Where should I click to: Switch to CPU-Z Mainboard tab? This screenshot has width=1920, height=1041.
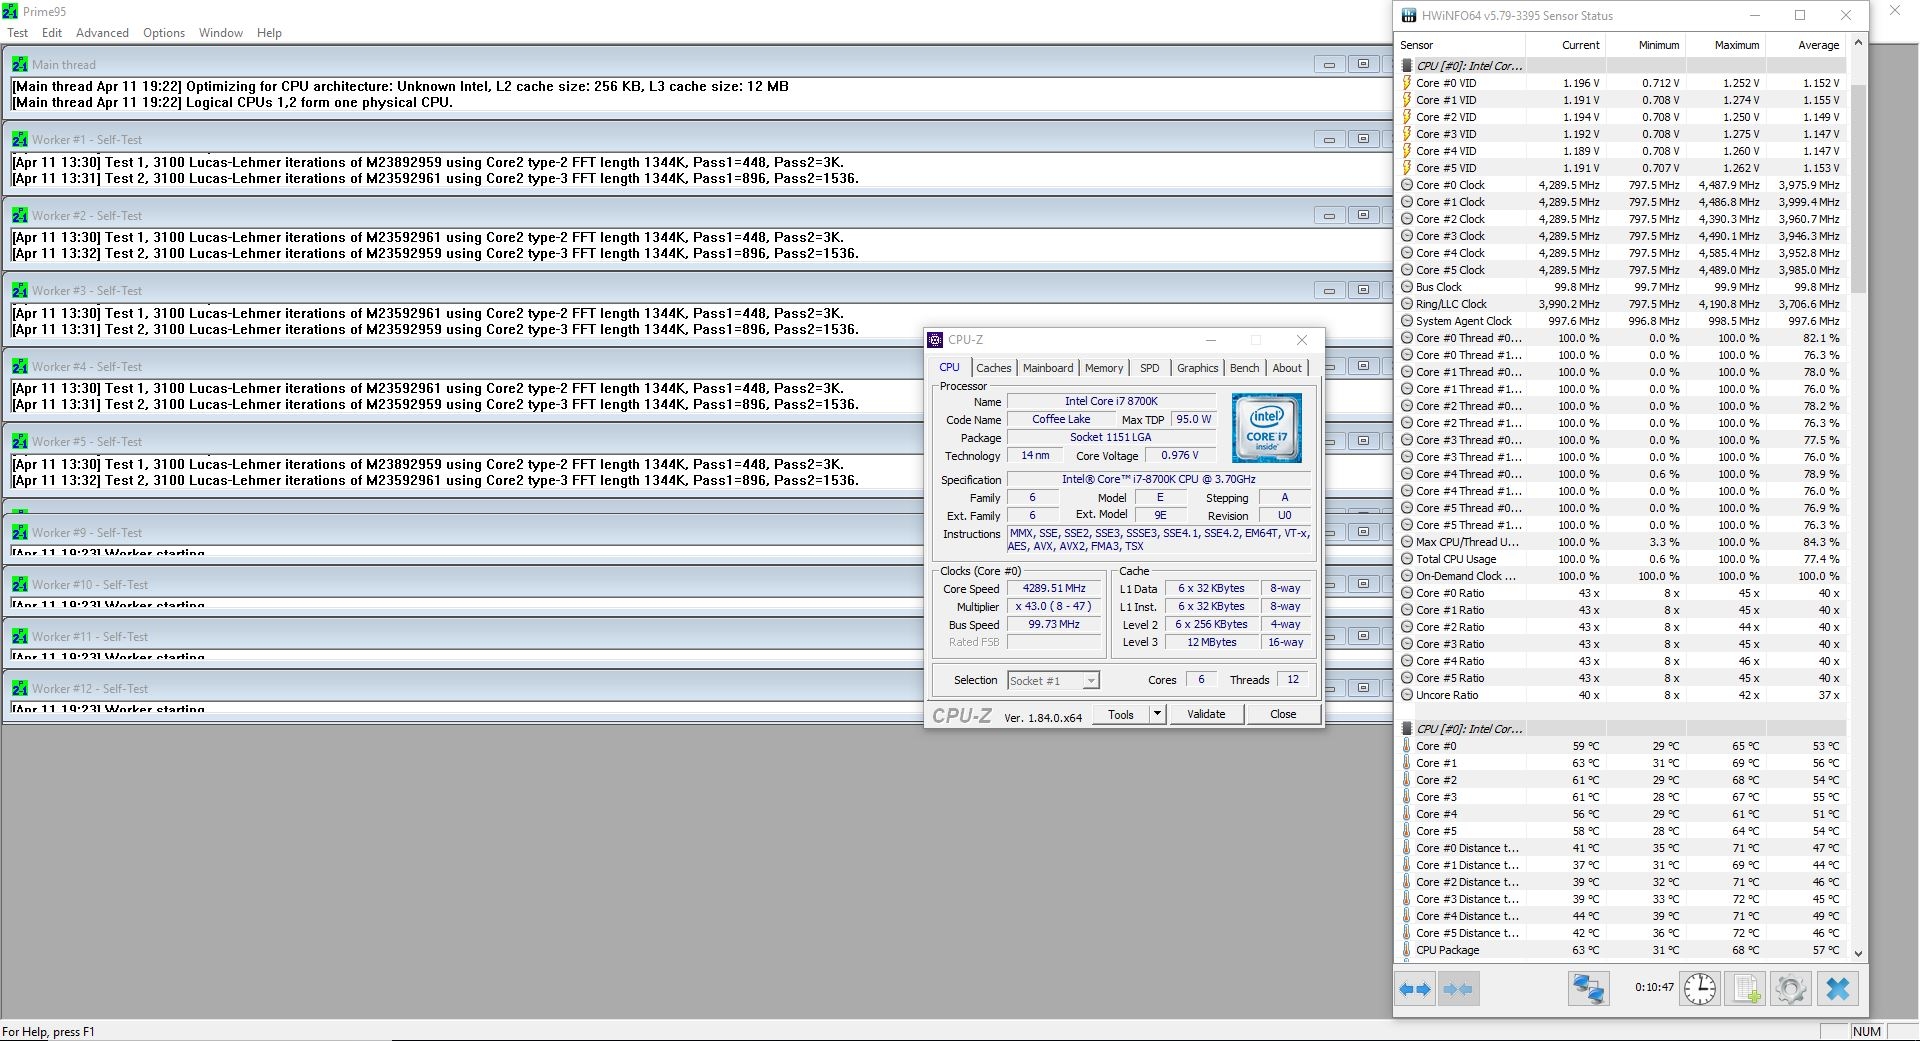(x=1048, y=368)
